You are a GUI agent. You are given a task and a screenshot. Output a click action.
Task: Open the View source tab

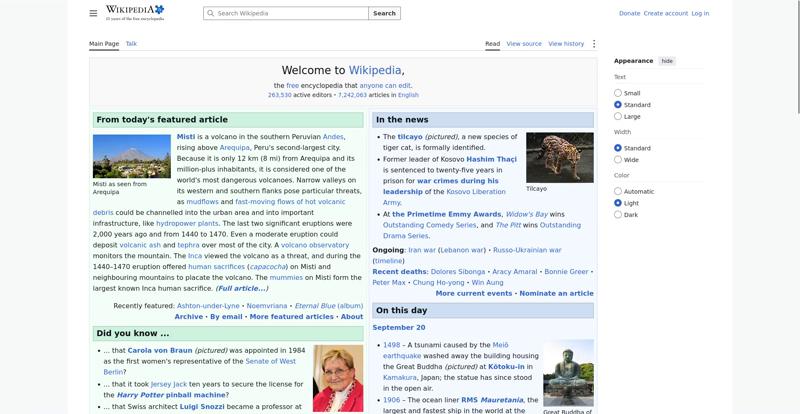coord(524,44)
